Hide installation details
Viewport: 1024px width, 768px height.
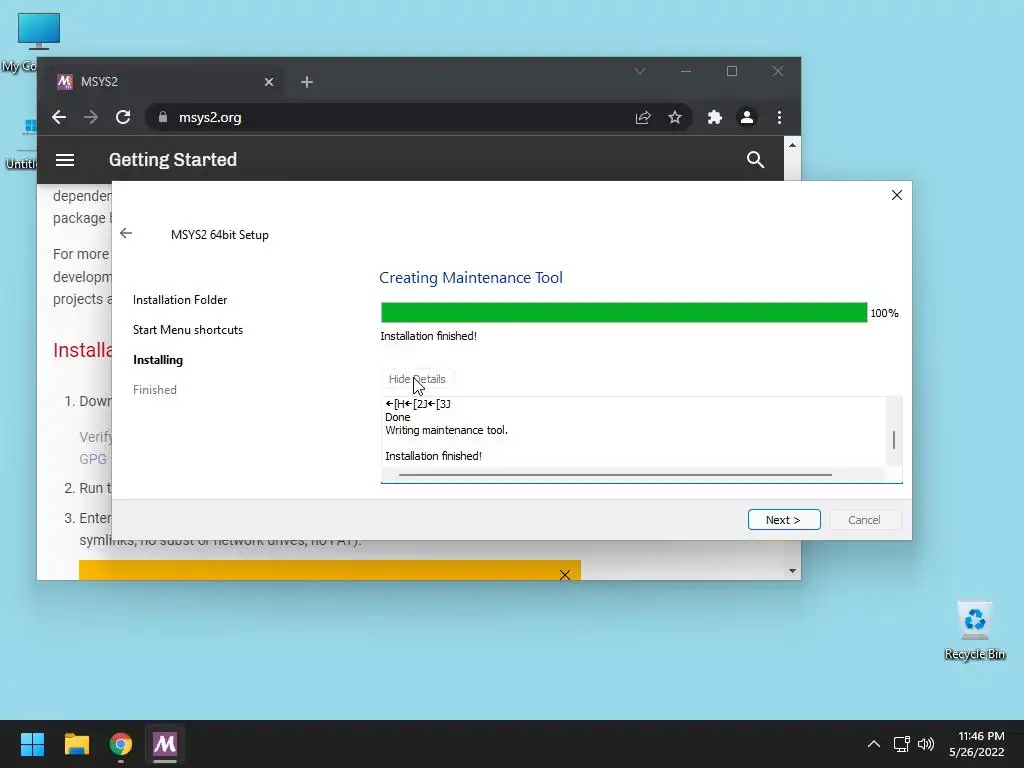pyautogui.click(x=417, y=379)
